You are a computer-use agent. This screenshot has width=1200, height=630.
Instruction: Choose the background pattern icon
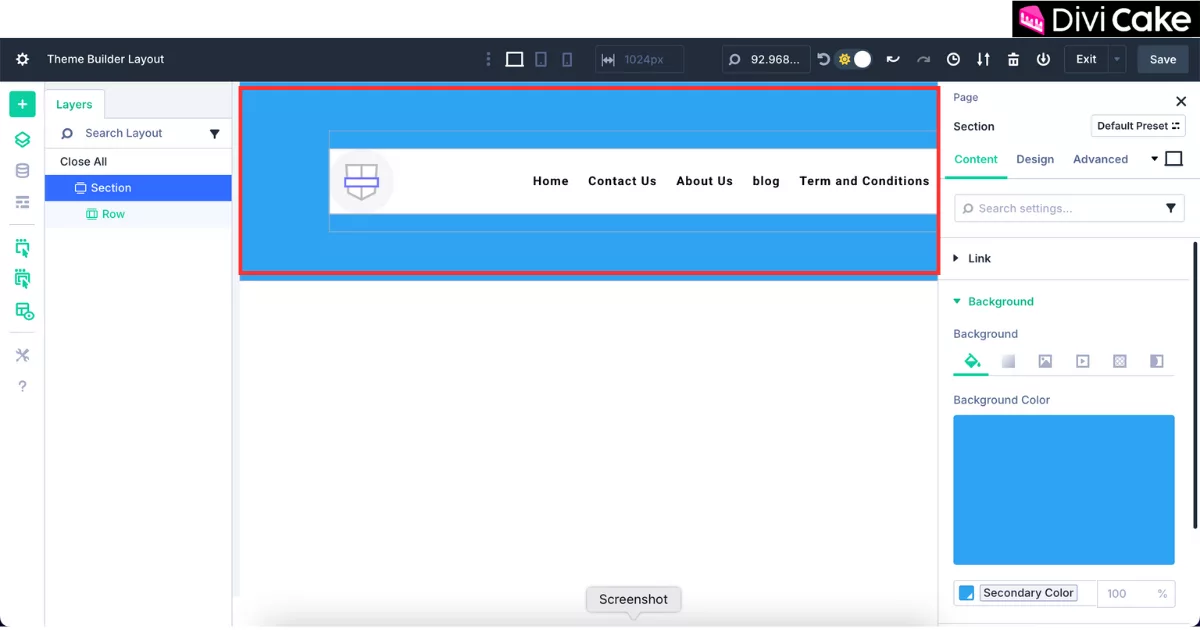click(1120, 361)
